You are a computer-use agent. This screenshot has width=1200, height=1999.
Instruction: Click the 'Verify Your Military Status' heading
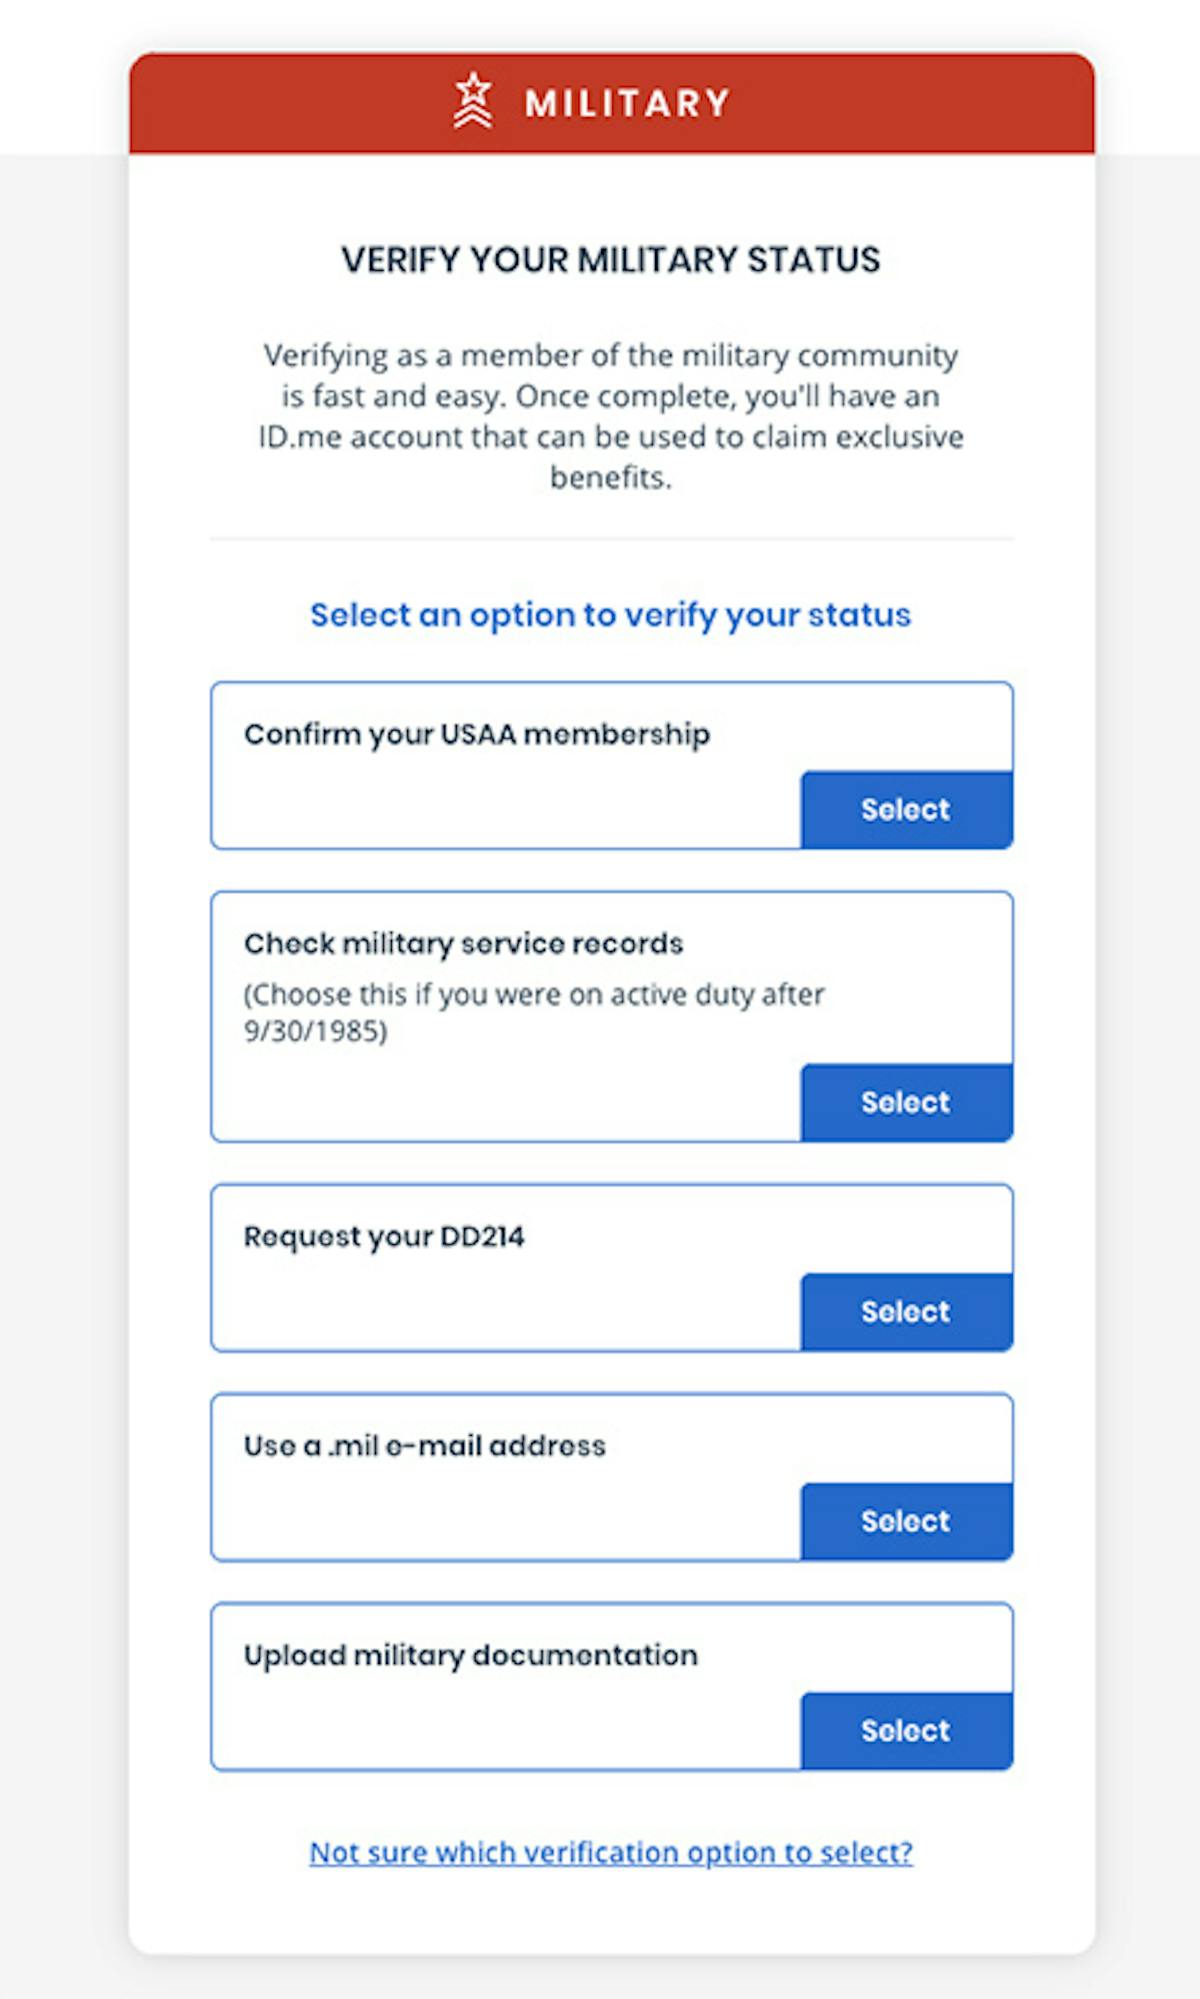pyautogui.click(x=611, y=260)
